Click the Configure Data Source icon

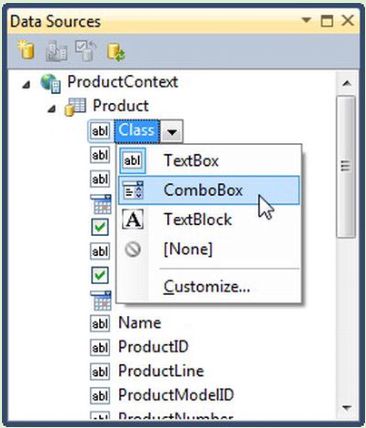(x=85, y=51)
